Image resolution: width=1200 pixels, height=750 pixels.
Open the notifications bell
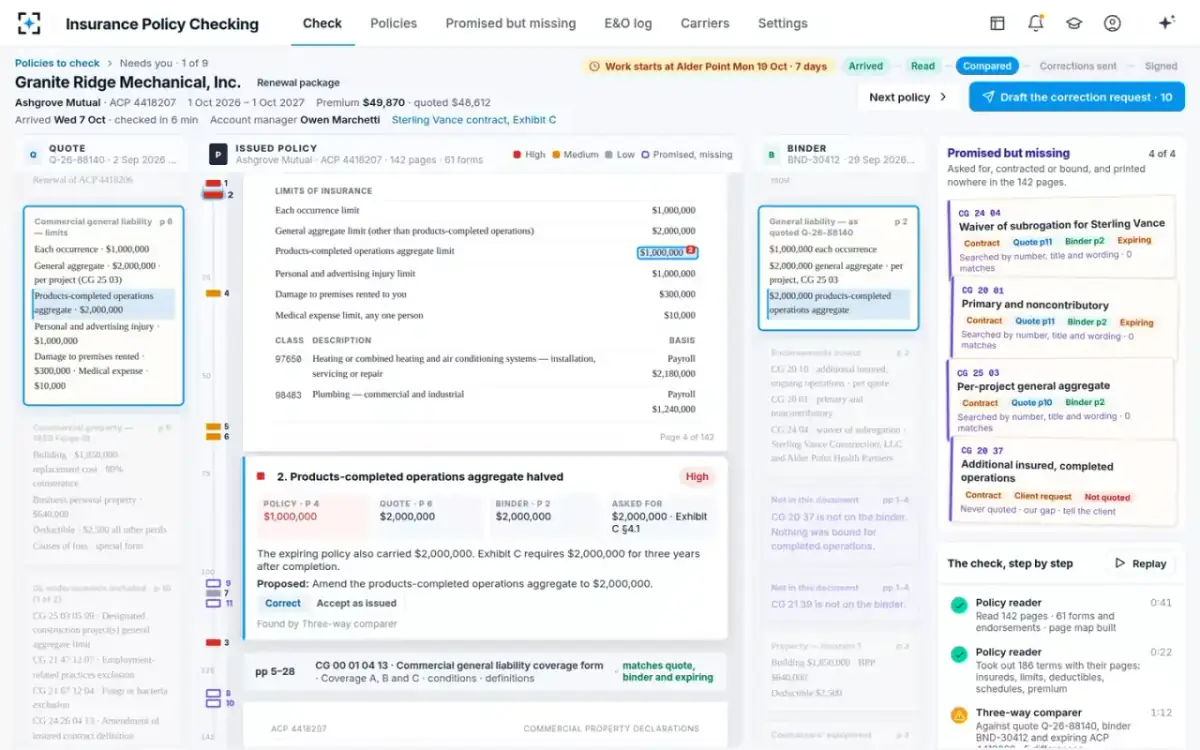1035,23
